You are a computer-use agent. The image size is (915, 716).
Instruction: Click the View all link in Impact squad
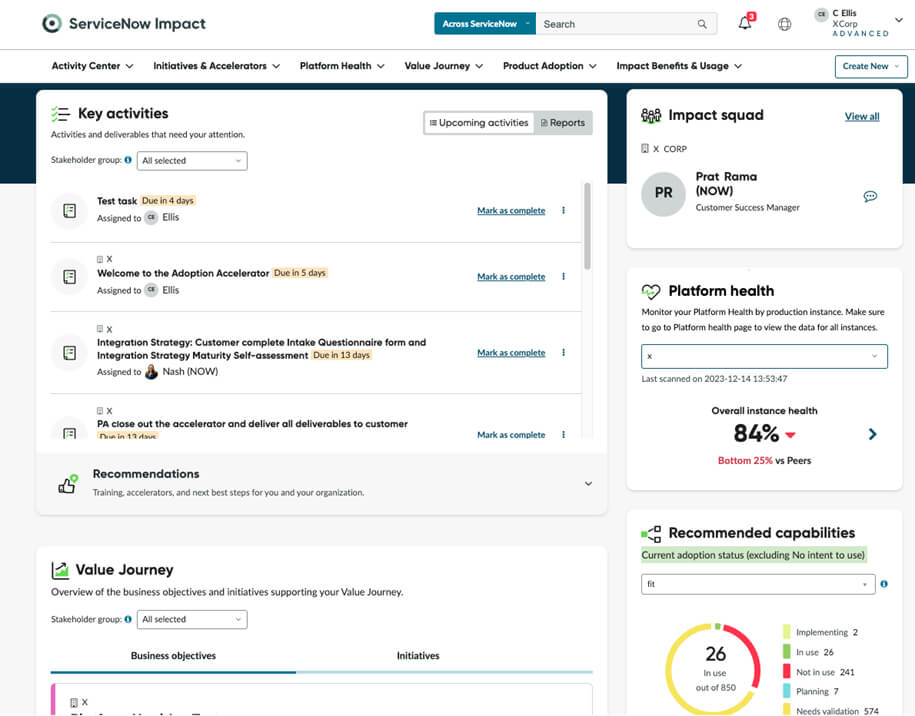coord(861,115)
